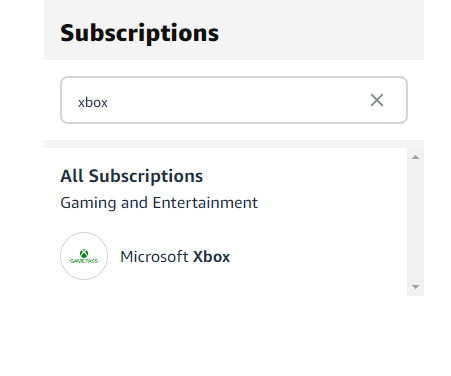Click the GAME PASS text inside logo
Viewport: 451px width, 376px height.
click(84, 261)
